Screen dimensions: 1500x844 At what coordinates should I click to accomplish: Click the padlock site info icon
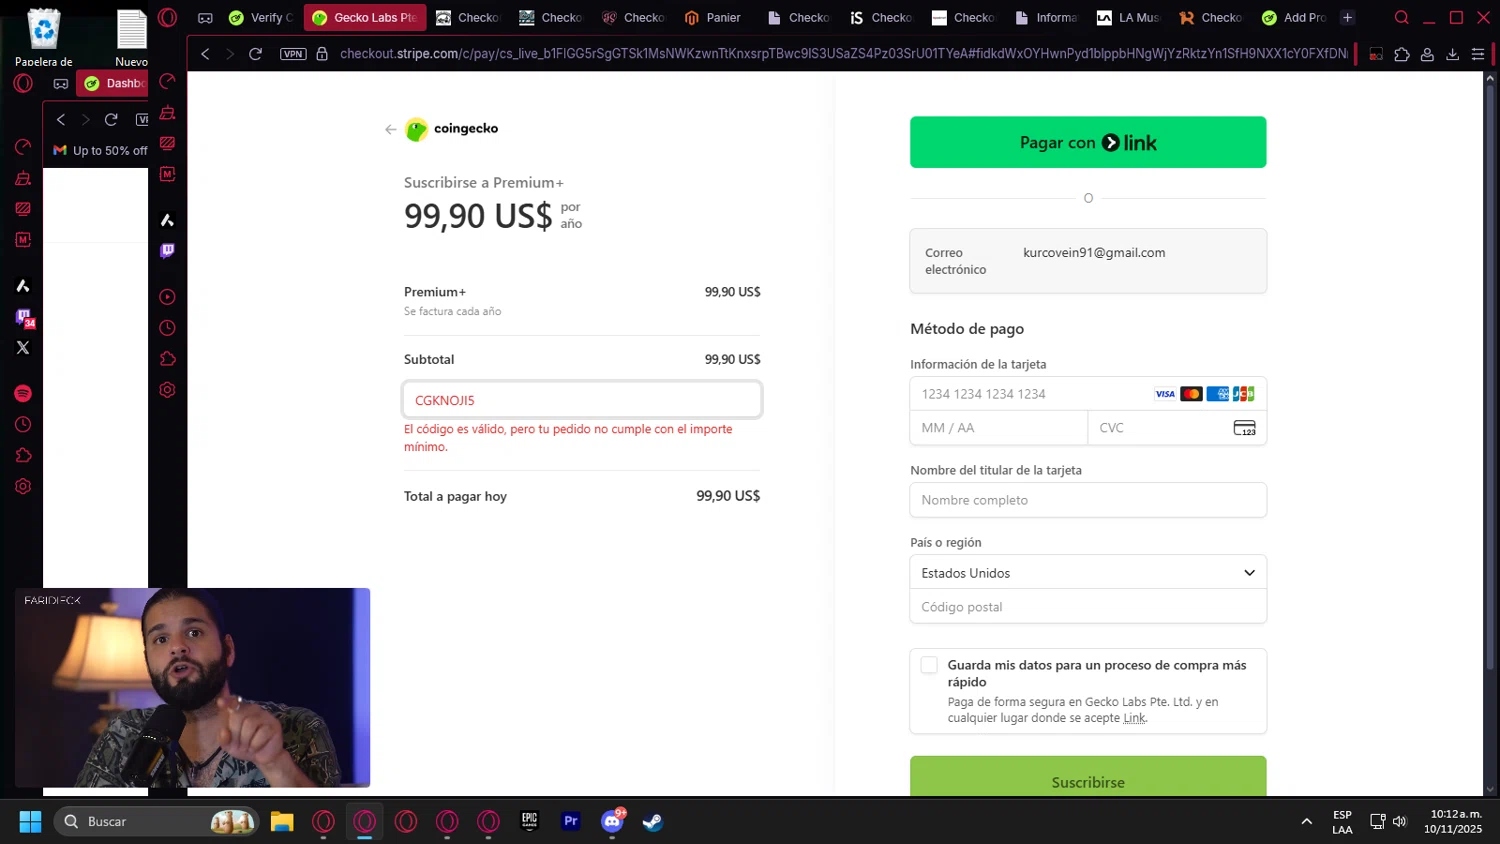[x=322, y=54]
